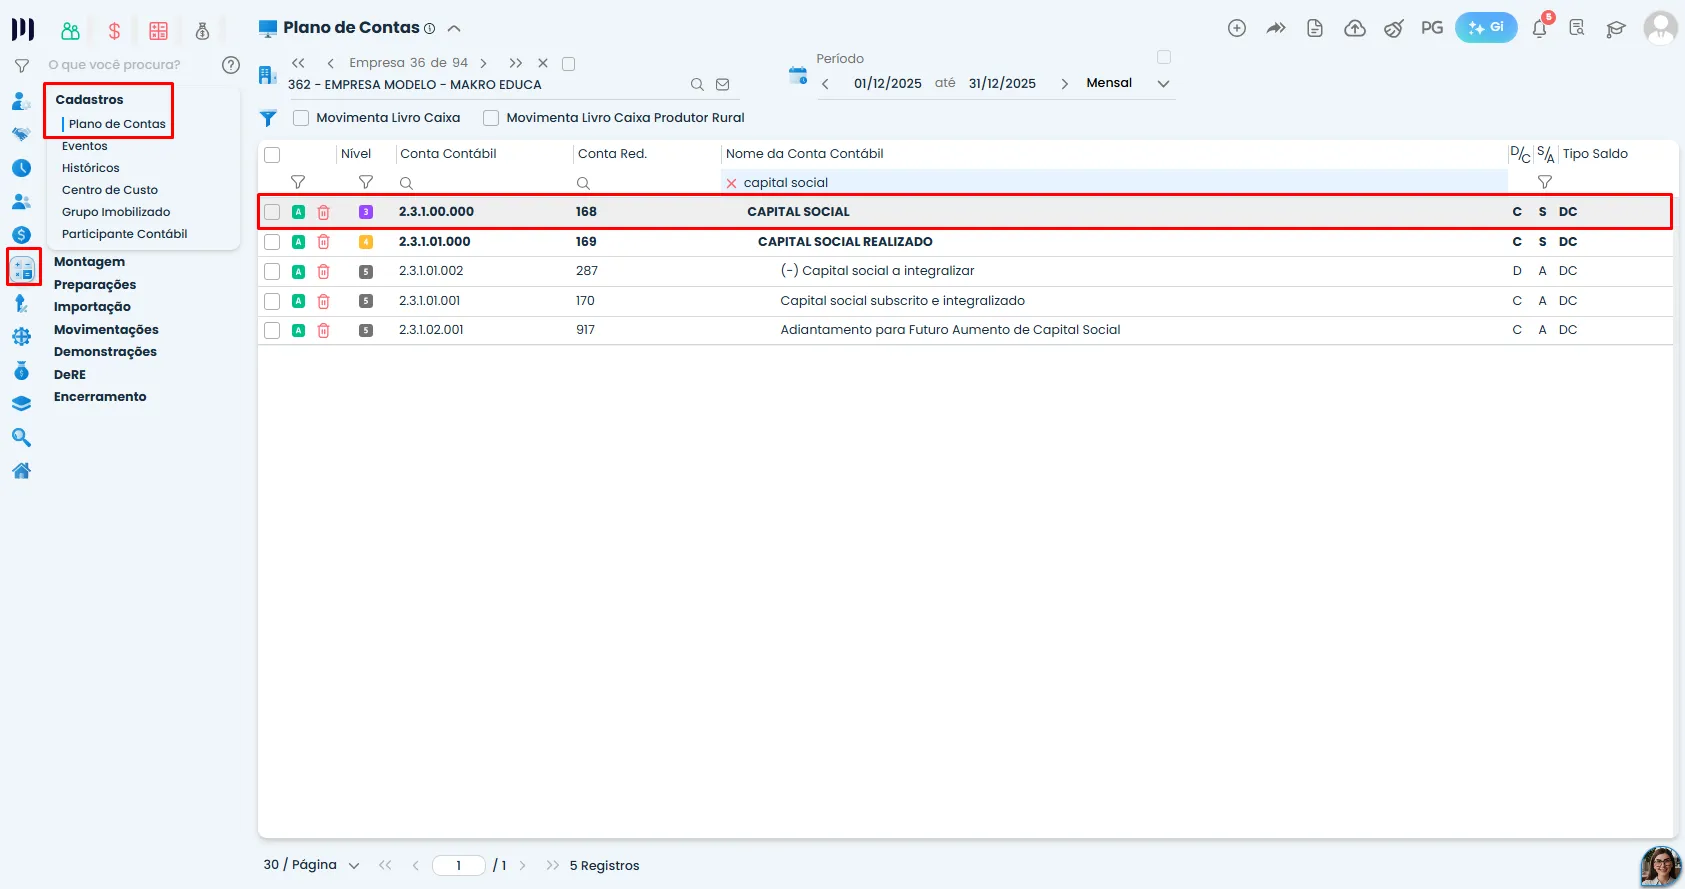Open Eventos in Cadastros menu

pyautogui.click(x=84, y=146)
